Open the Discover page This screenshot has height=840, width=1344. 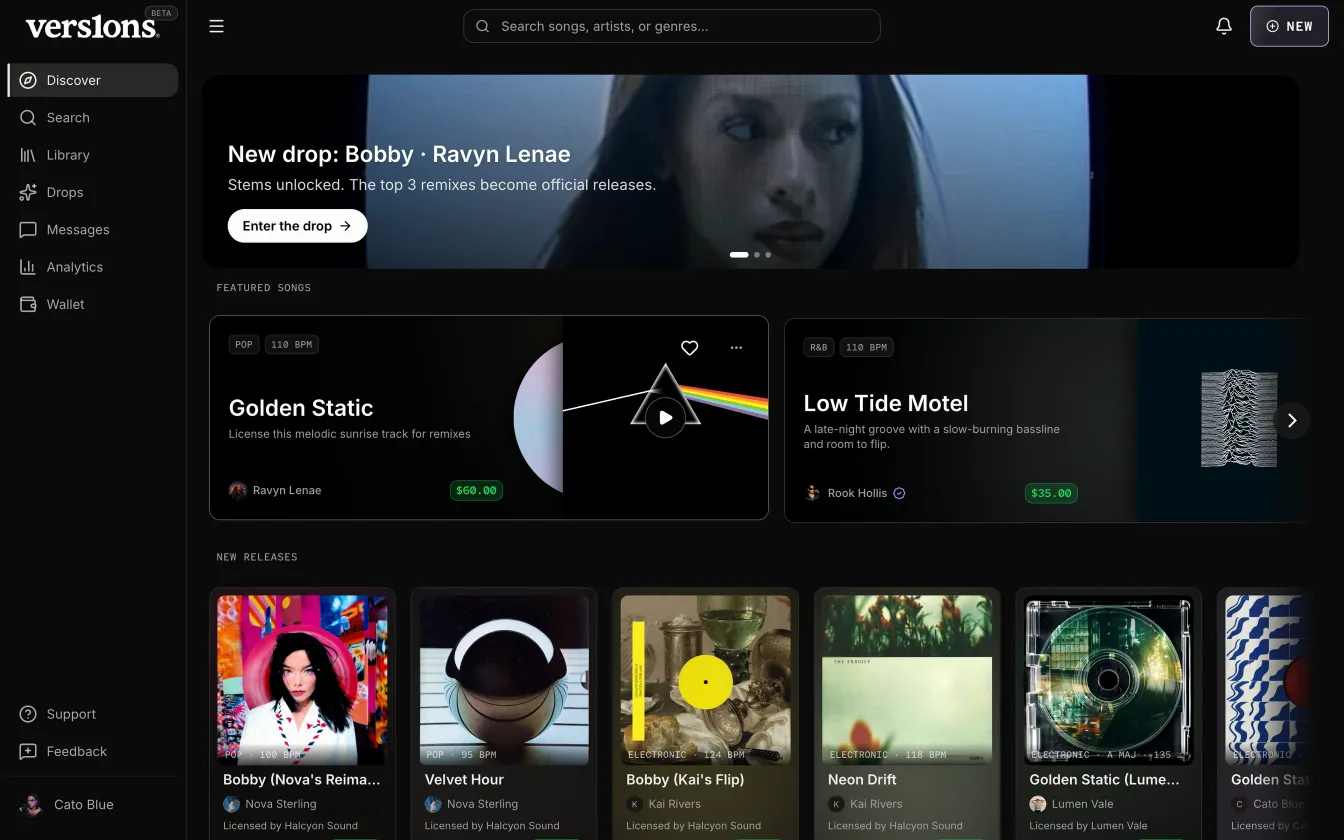(93, 80)
